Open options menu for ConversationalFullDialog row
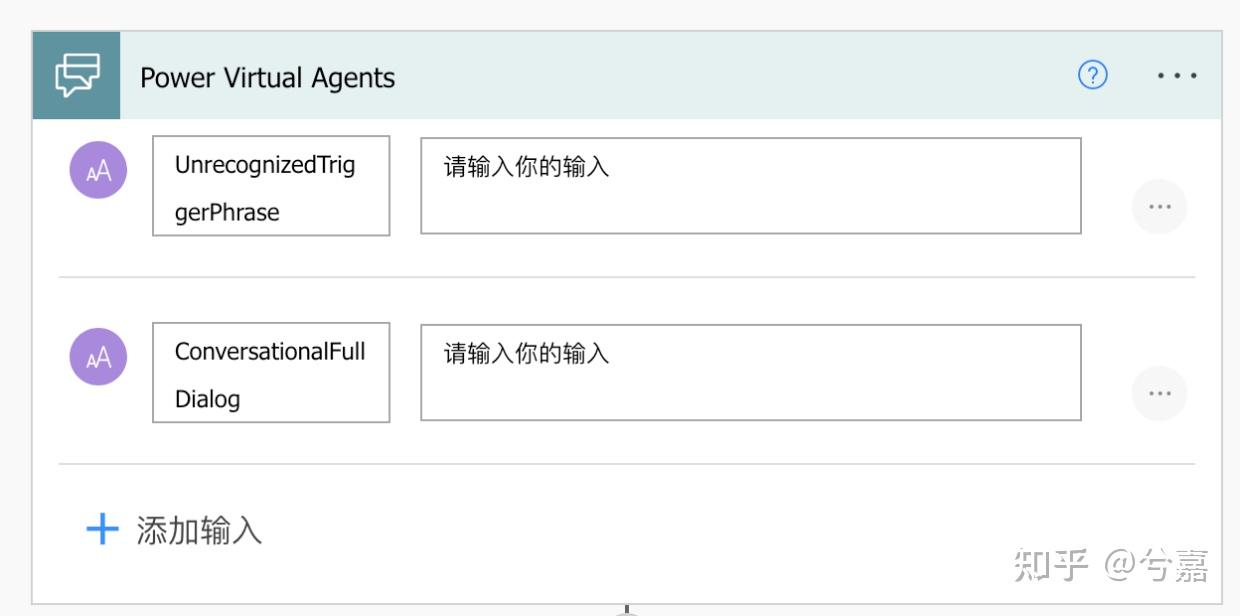The height and width of the screenshot is (616, 1240). pyautogui.click(x=1159, y=394)
